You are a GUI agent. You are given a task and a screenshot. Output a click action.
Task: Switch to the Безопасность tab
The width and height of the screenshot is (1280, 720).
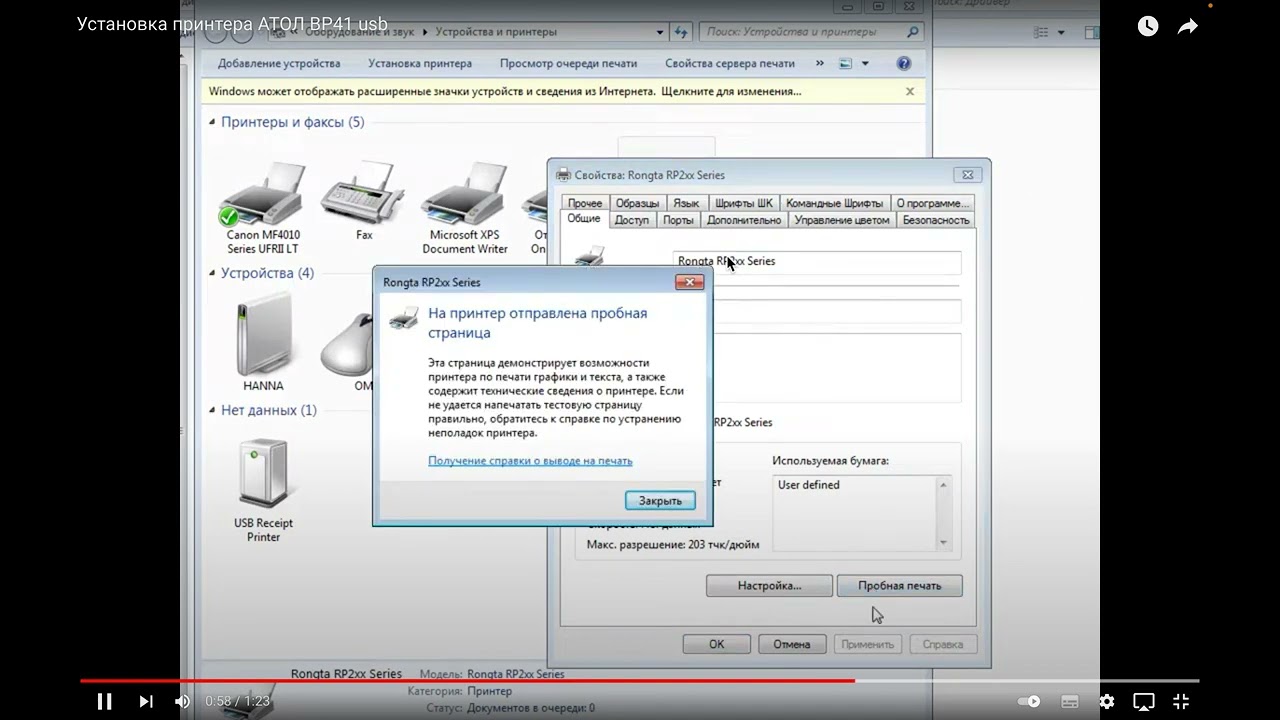pyautogui.click(x=936, y=220)
